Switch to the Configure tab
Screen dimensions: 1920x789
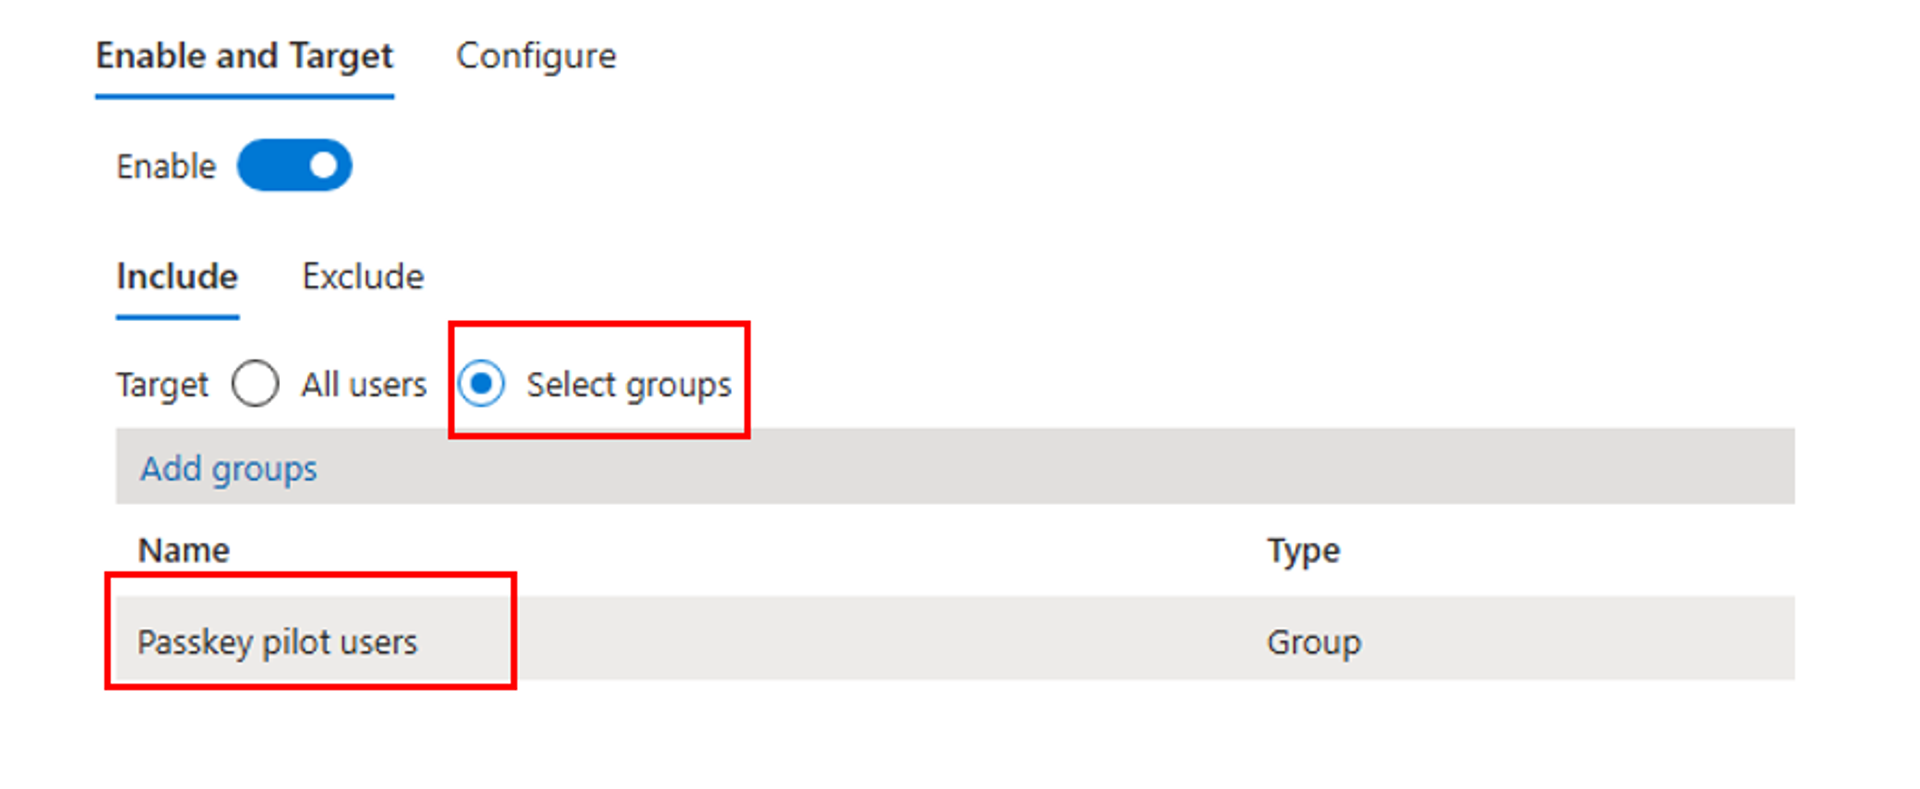tap(536, 56)
